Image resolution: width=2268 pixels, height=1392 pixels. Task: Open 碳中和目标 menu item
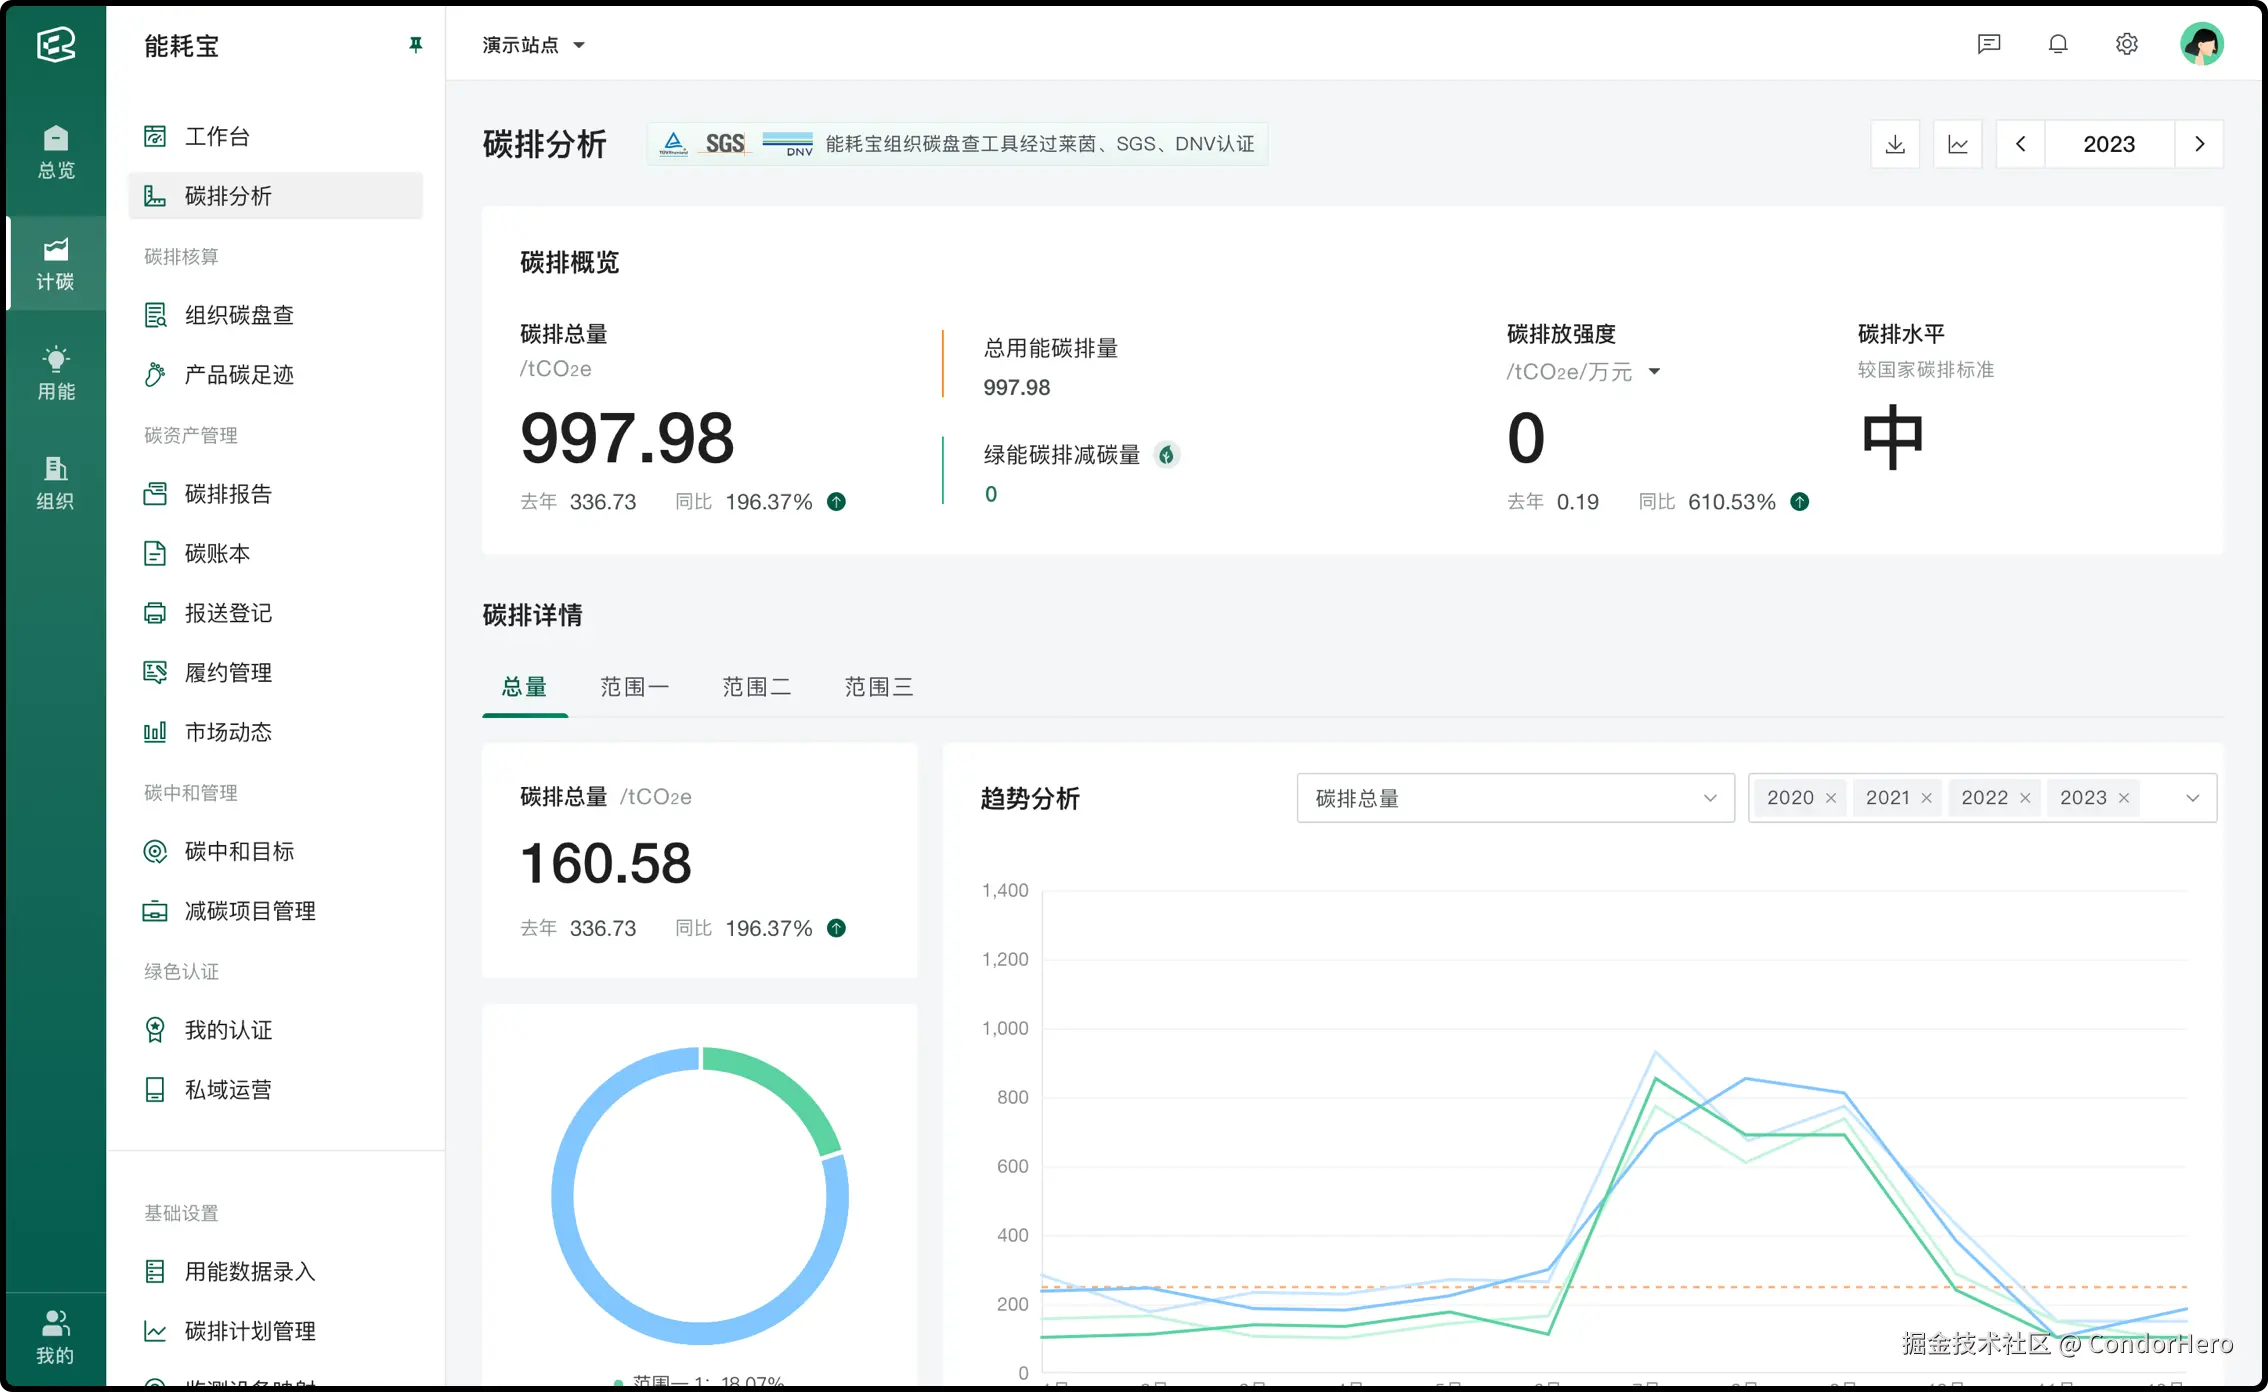coord(276,851)
